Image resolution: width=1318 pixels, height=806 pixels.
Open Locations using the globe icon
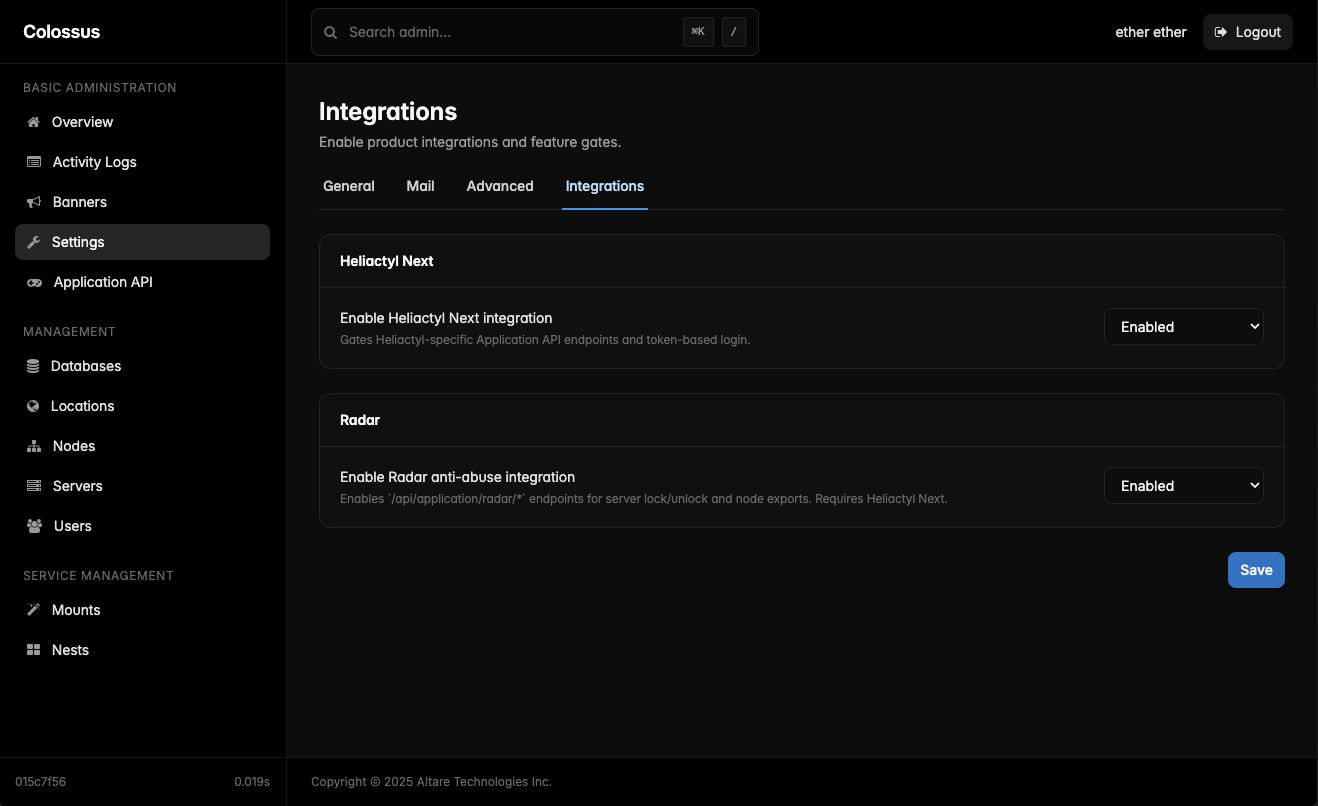tap(33, 406)
